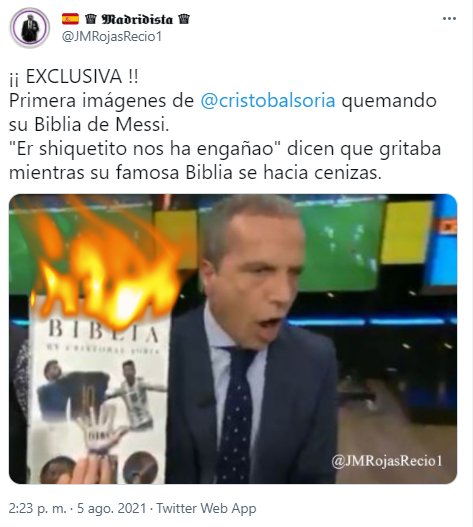Click the BIBLIA book cover in video
Image resolution: width=473 pixels, height=527 pixels.
pyautogui.click(x=100, y=398)
